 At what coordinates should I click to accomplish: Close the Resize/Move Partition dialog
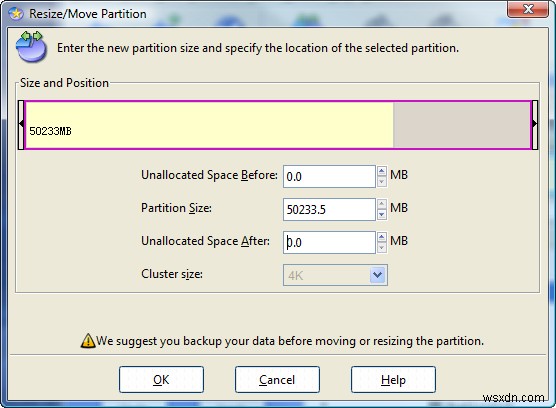(528, 9)
